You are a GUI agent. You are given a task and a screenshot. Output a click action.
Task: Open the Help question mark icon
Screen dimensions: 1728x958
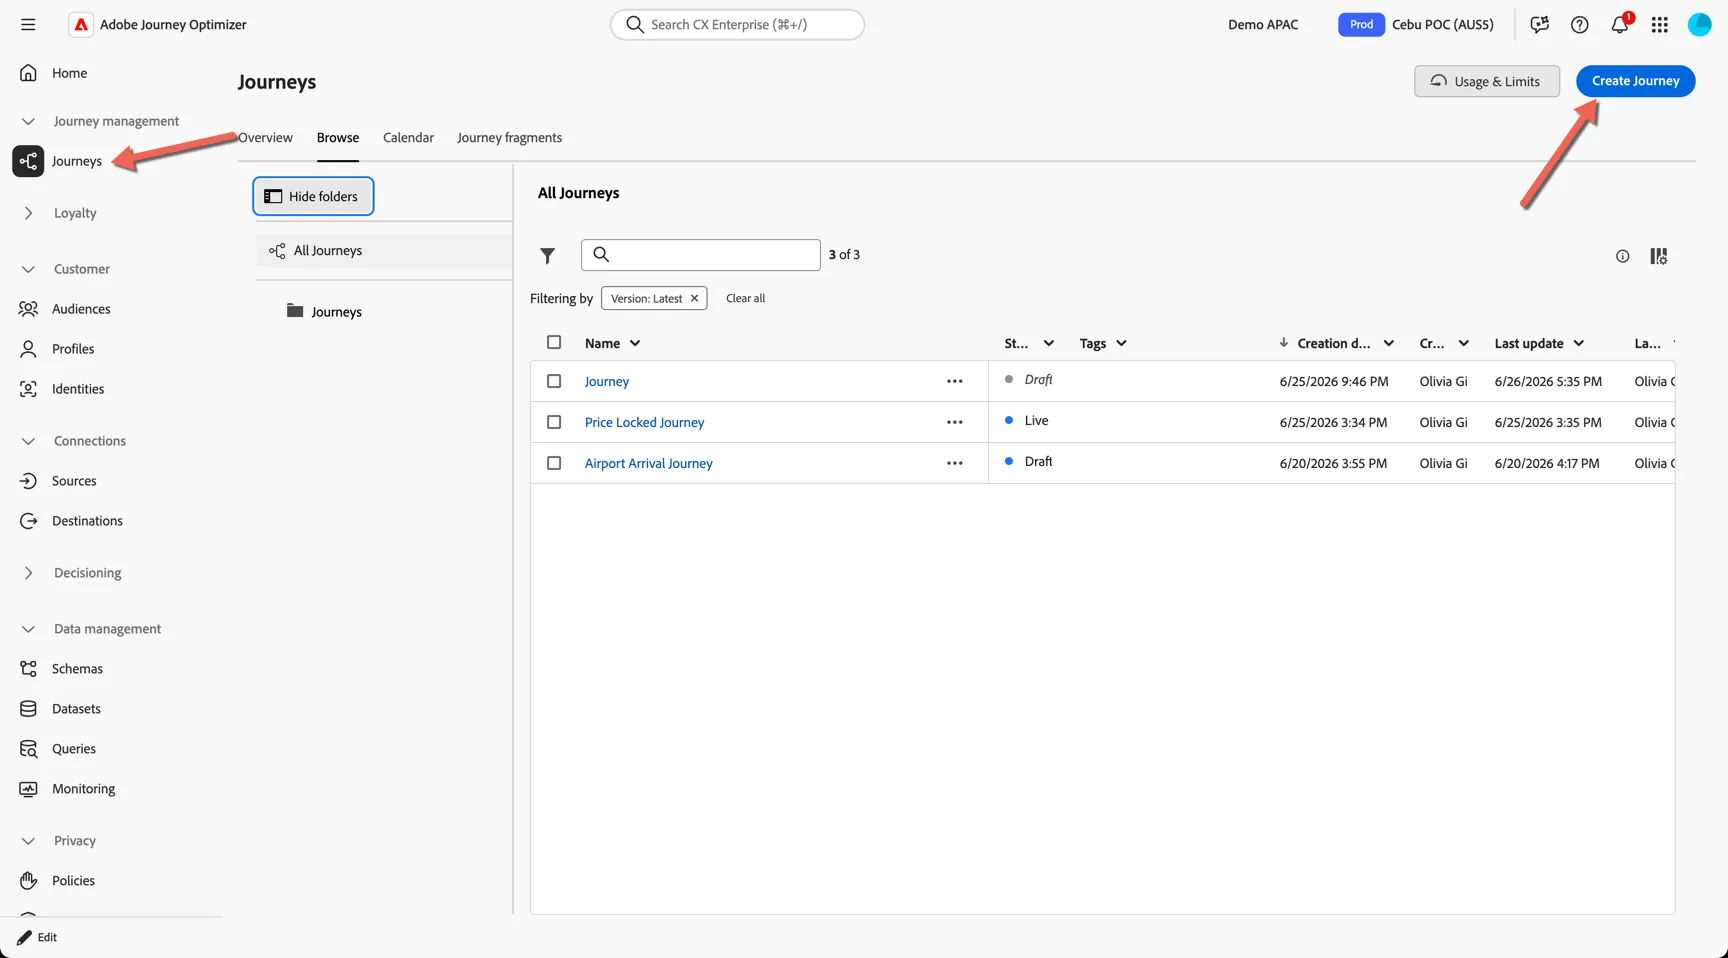[1580, 25]
